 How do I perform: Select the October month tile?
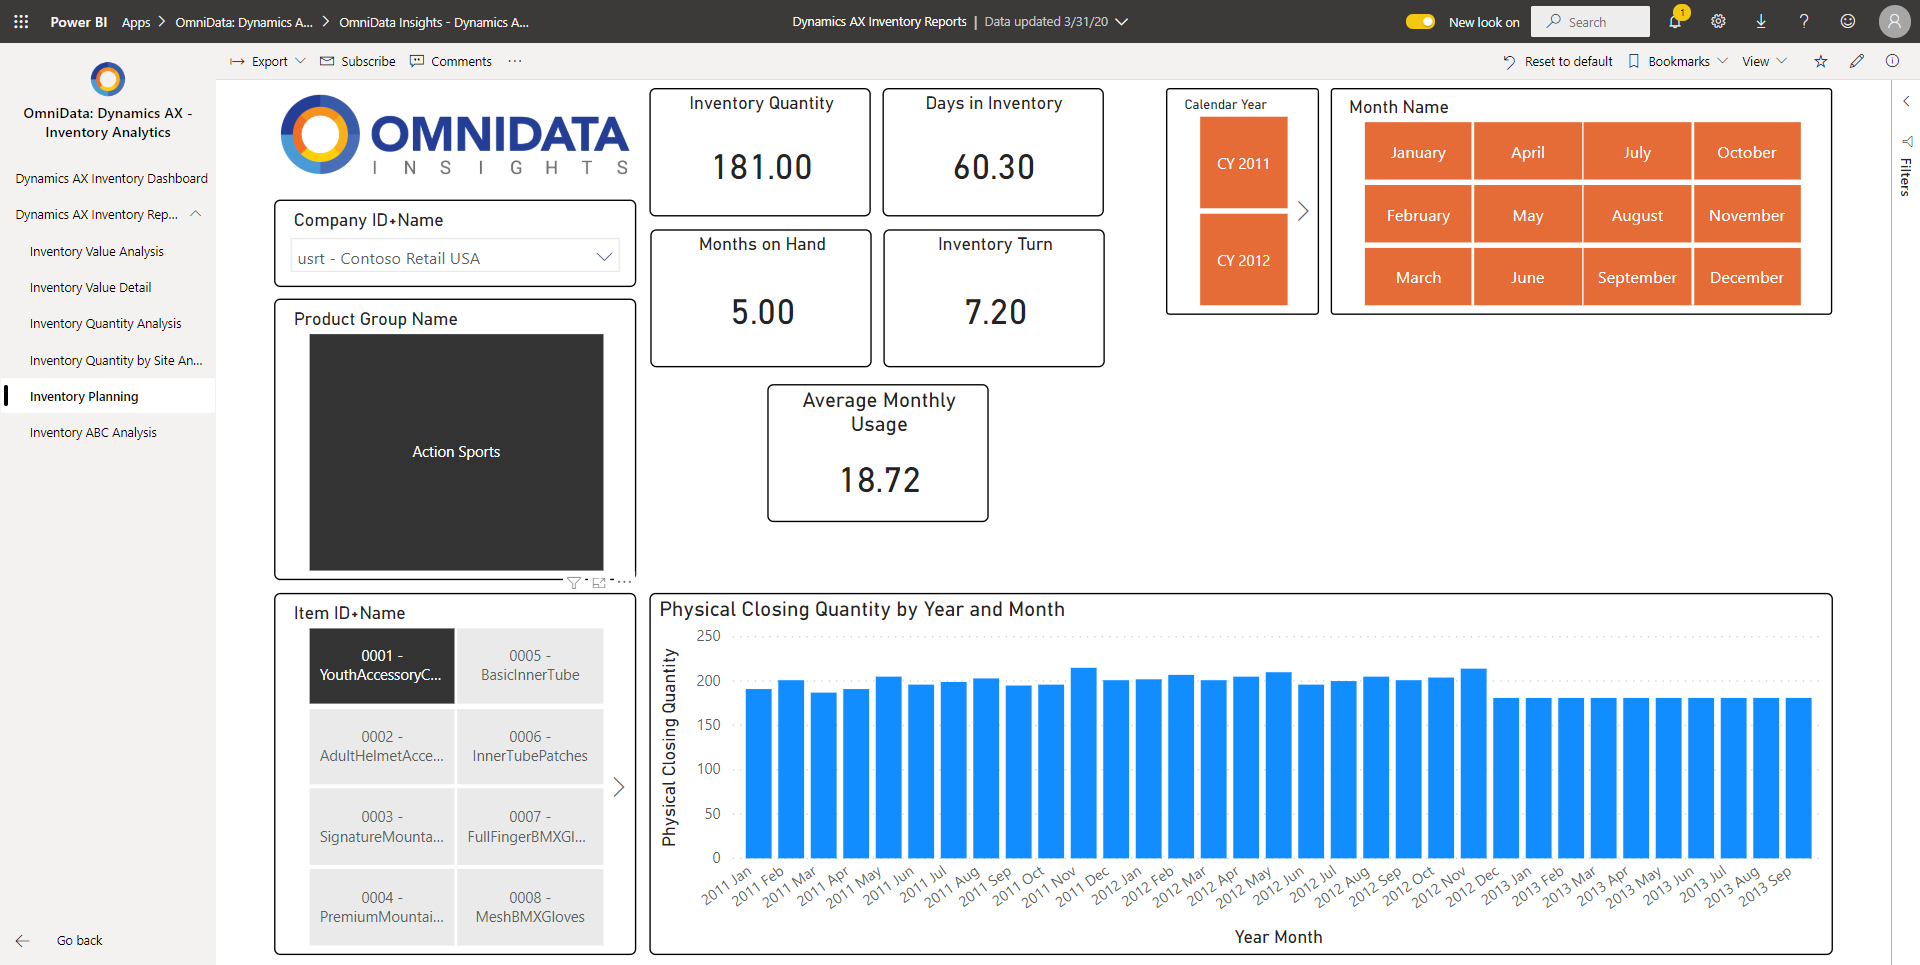coord(1747,152)
